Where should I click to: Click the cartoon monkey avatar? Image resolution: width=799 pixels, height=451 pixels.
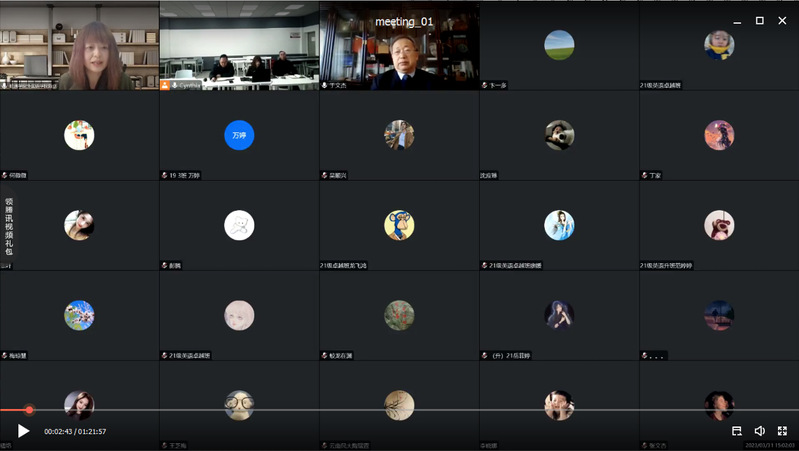[399, 225]
